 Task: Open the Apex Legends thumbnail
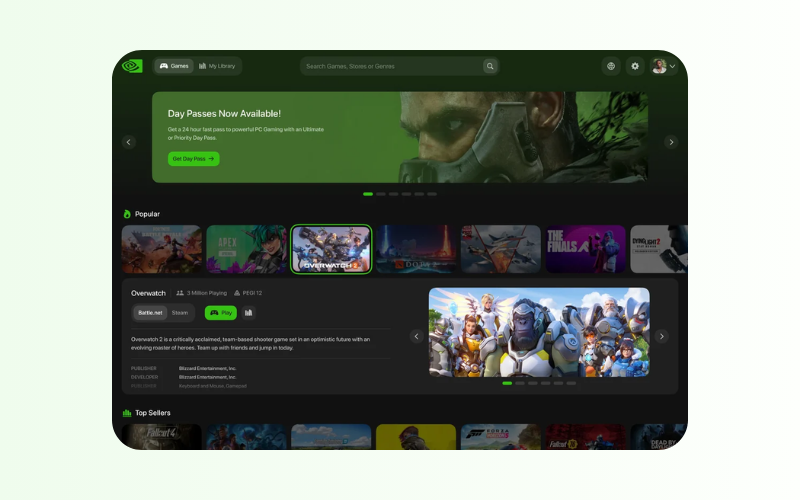tap(246, 249)
